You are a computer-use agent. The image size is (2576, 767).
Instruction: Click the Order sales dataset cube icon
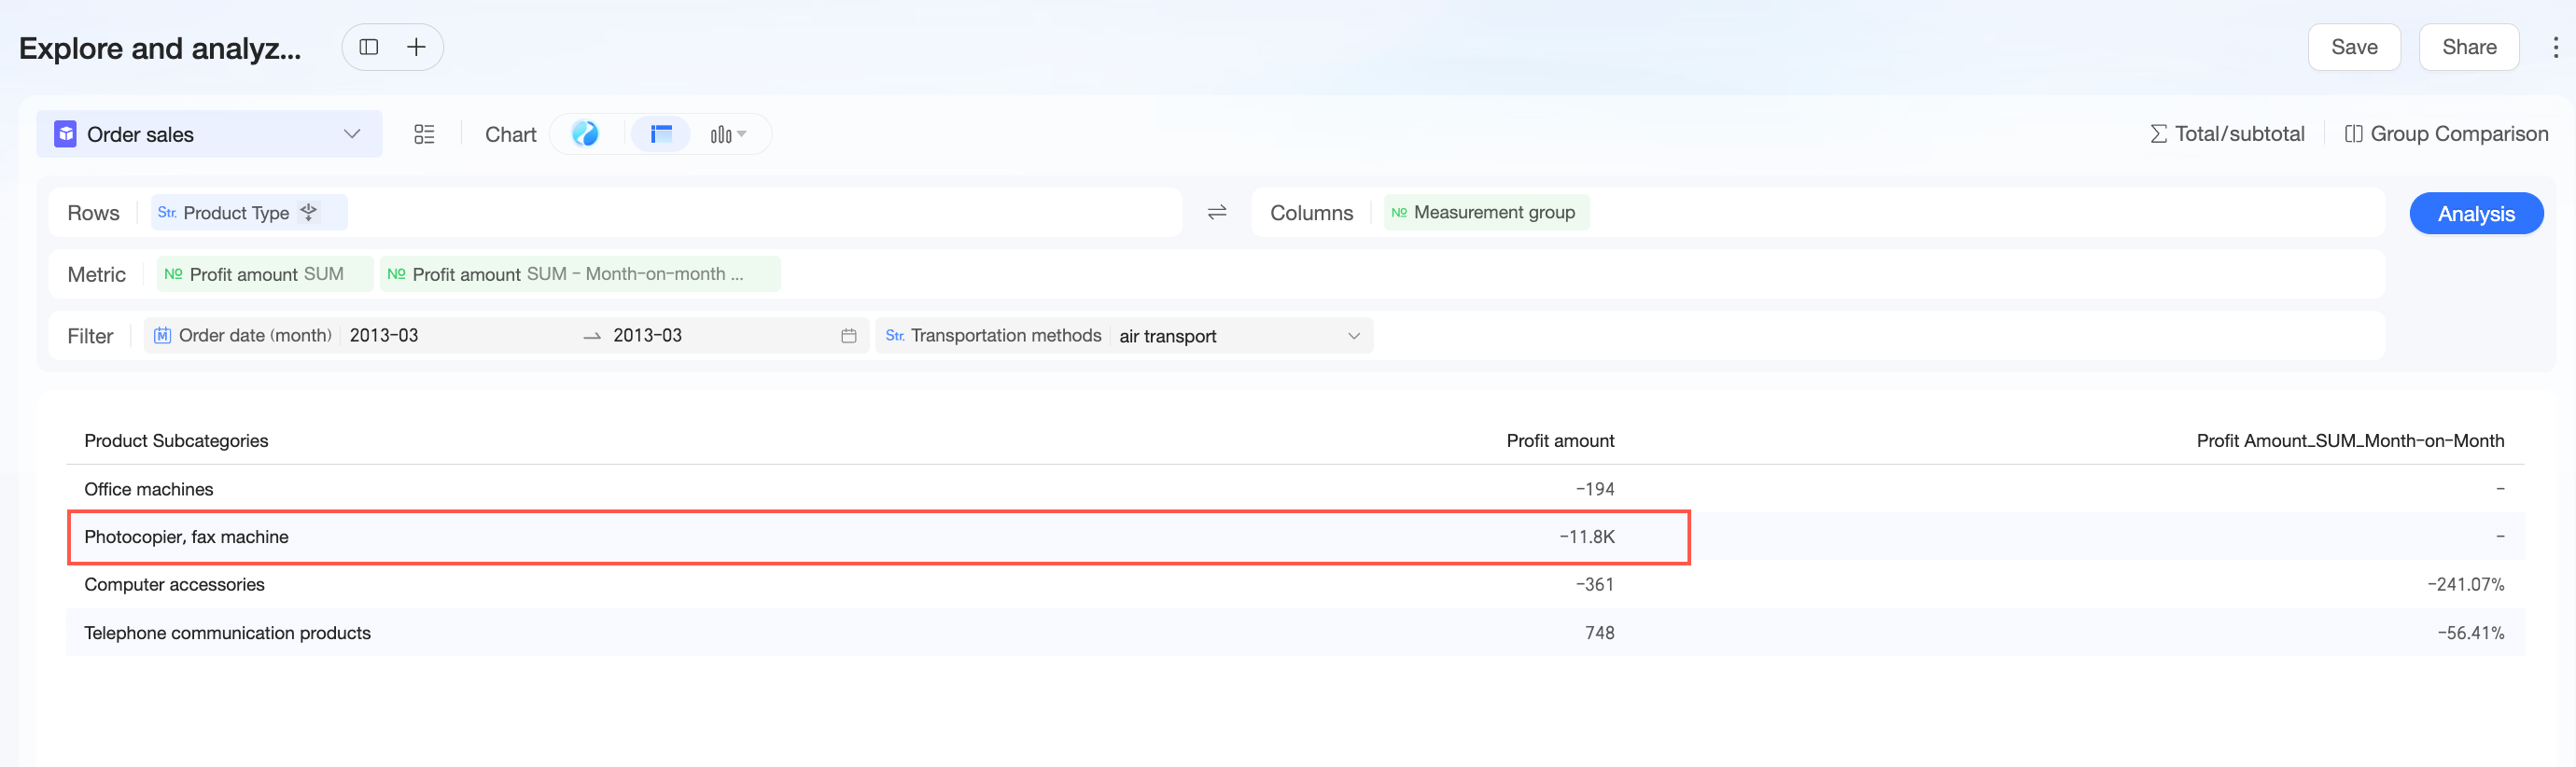(65, 134)
